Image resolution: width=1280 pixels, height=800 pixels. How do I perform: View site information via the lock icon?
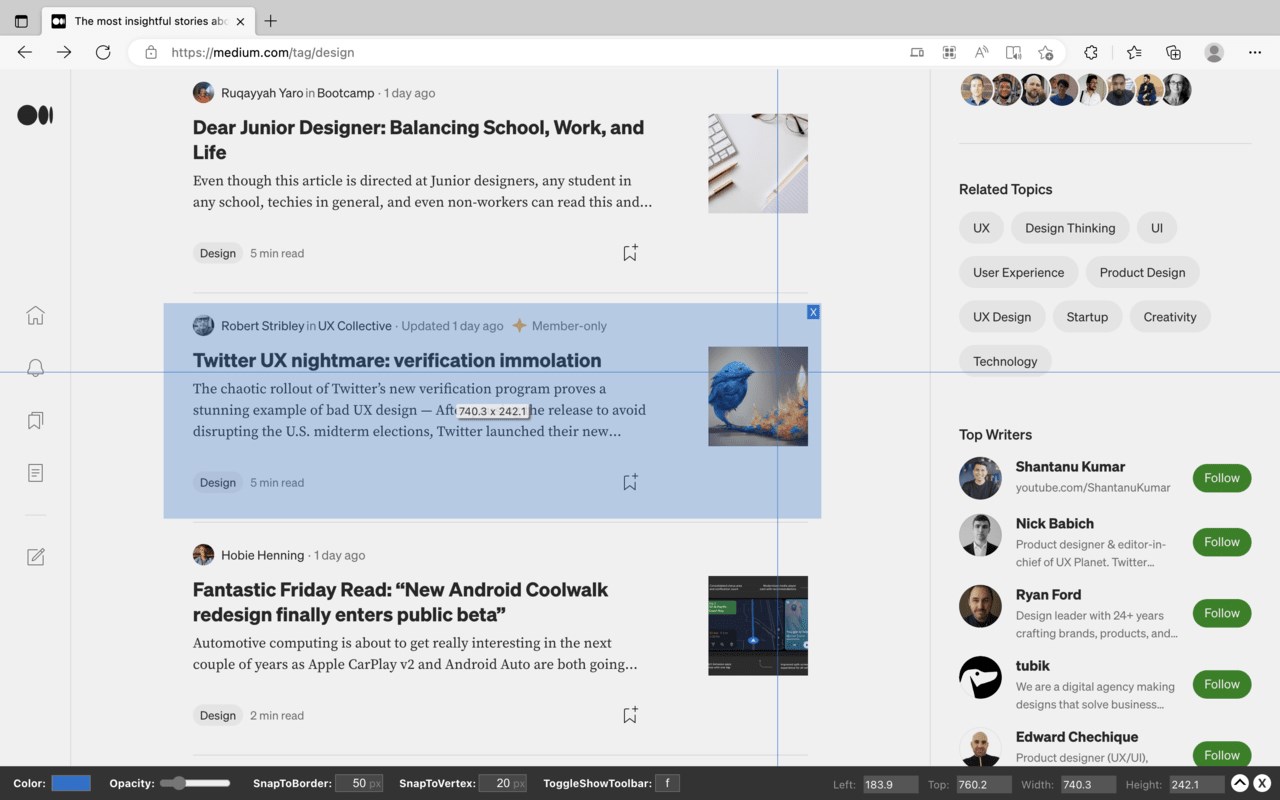[x=151, y=52]
